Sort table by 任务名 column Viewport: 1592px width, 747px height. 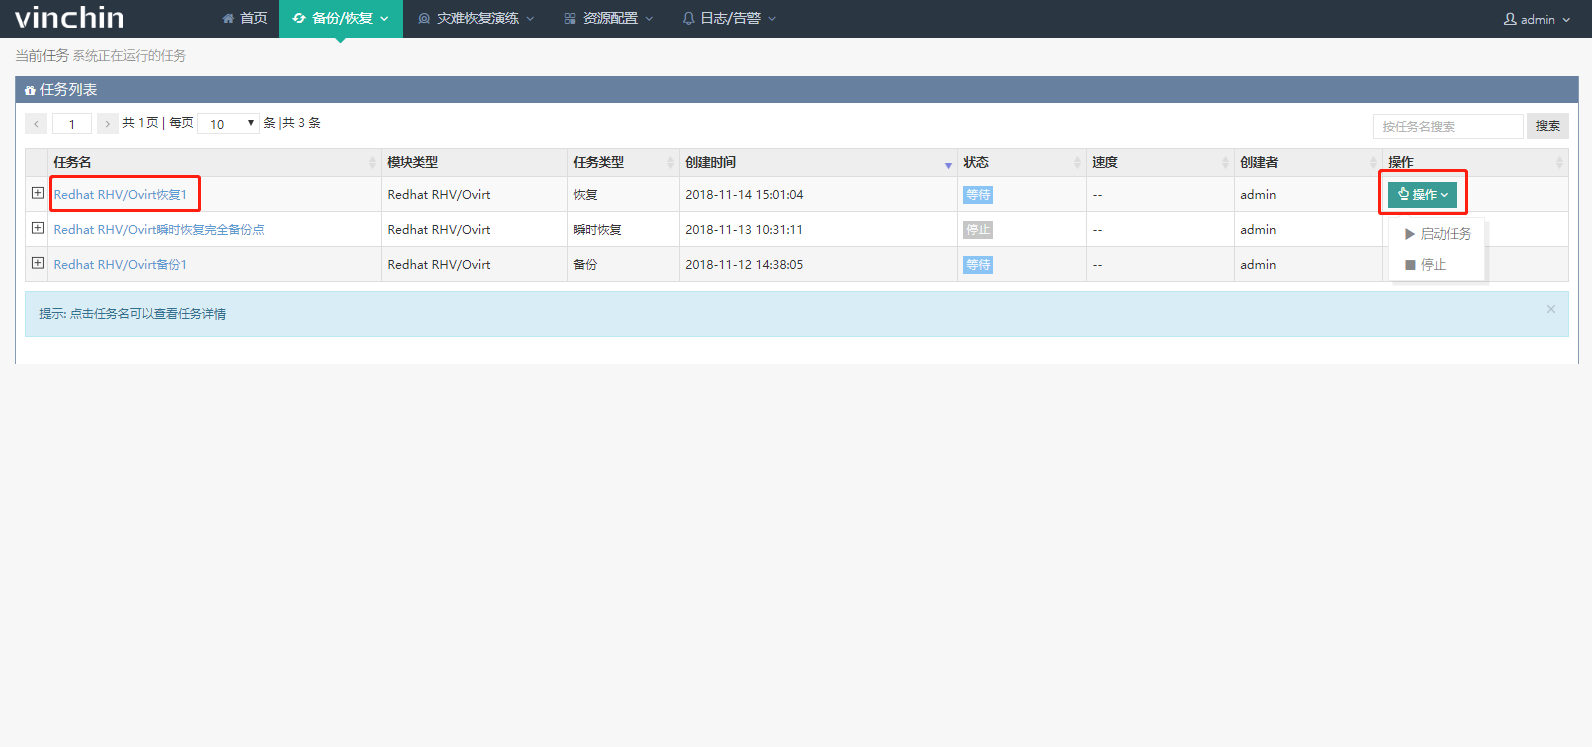click(x=214, y=162)
